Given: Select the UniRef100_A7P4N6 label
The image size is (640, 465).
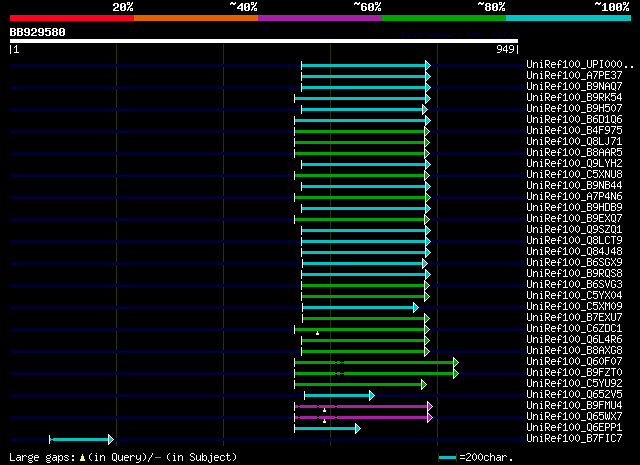Looking at the screenshot, I should (x=574, y=197).
